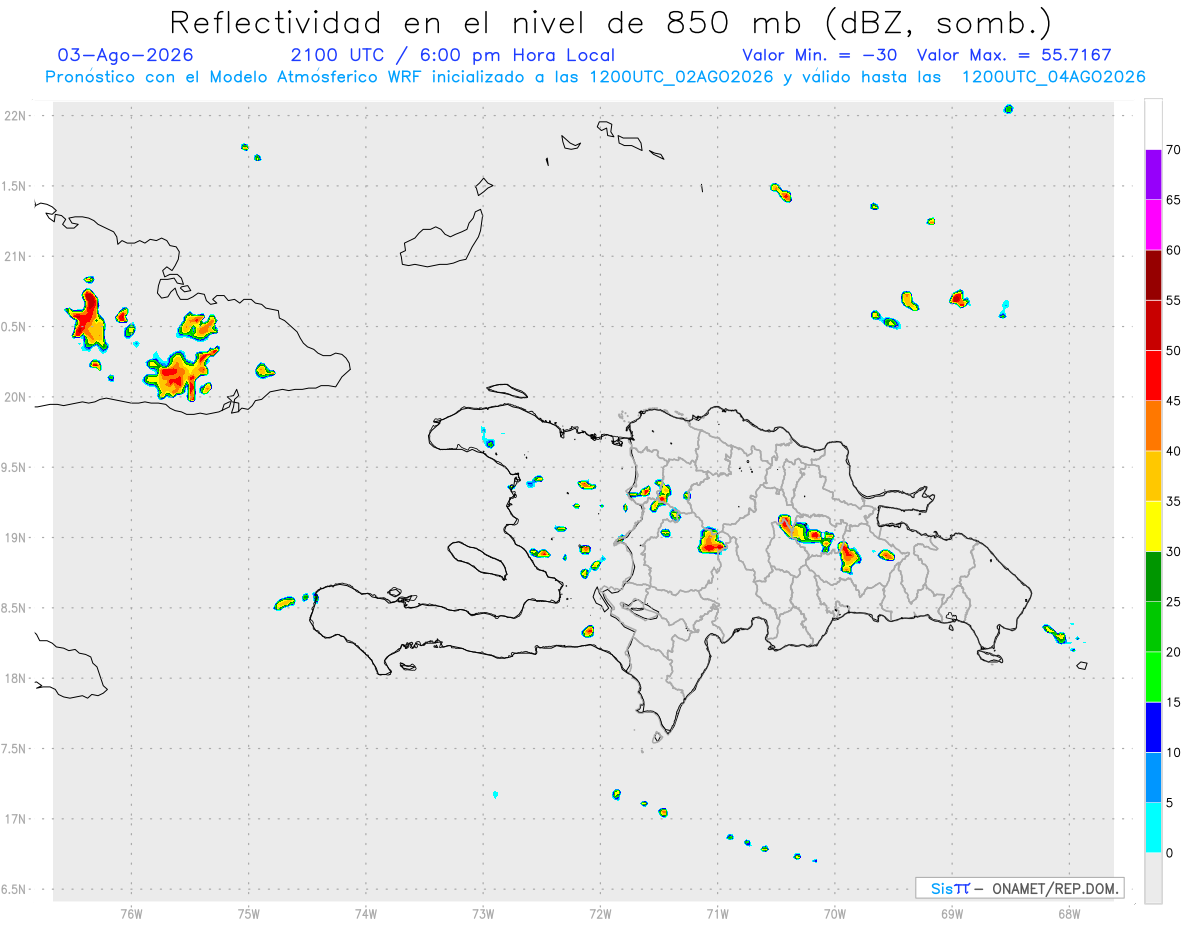Viewport: 1200px width, 927px height.
Task: Pick the dark blue 10-15 dBZ swatch
Action: [1153, 727]
